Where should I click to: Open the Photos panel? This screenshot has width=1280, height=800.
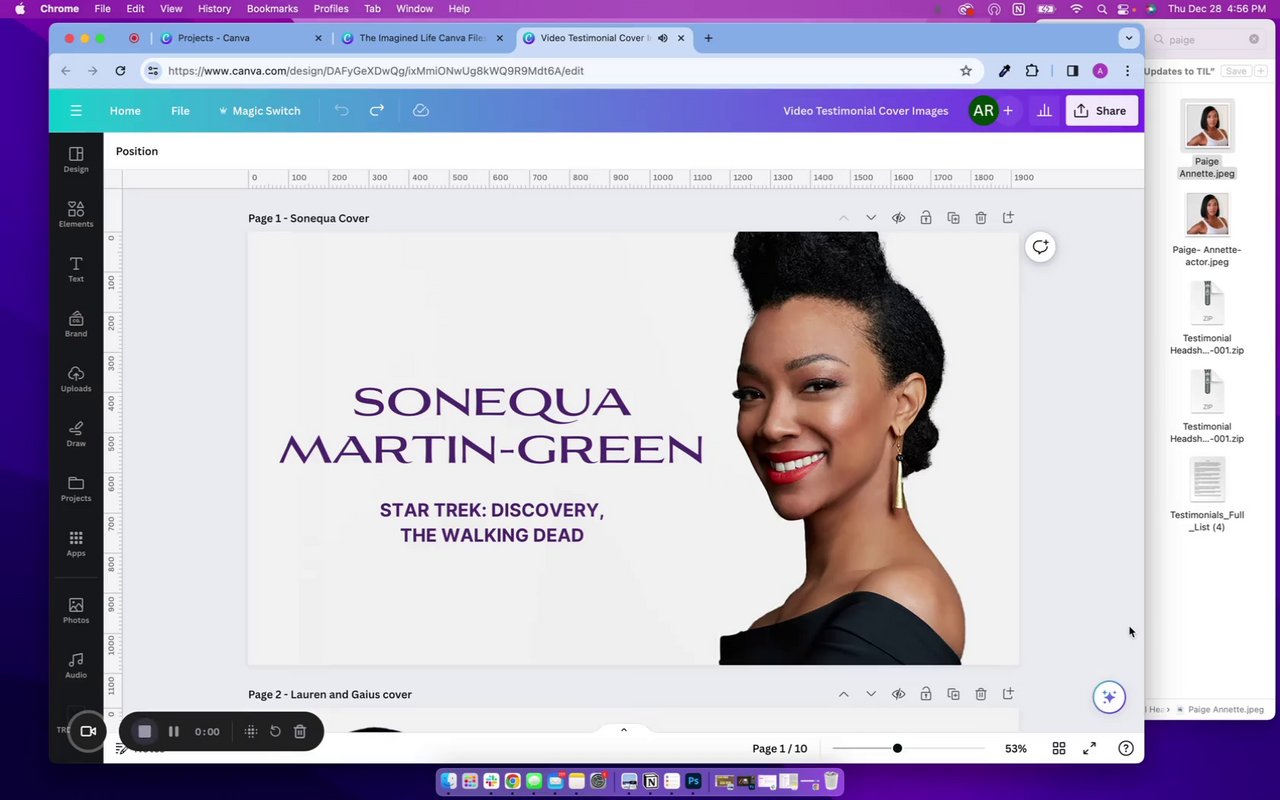(76, 611)
